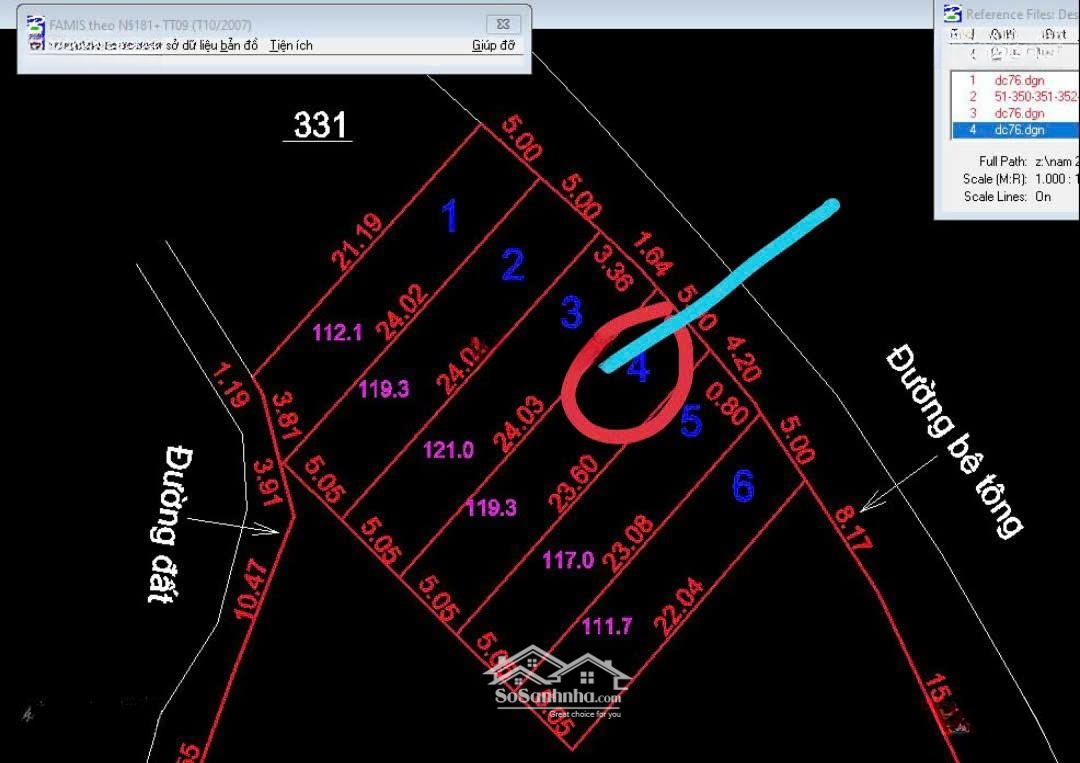Click the blue parcel number 1
Viewport: 1080px width, 763px height.
pyautogui.click(x=450, y=216)
